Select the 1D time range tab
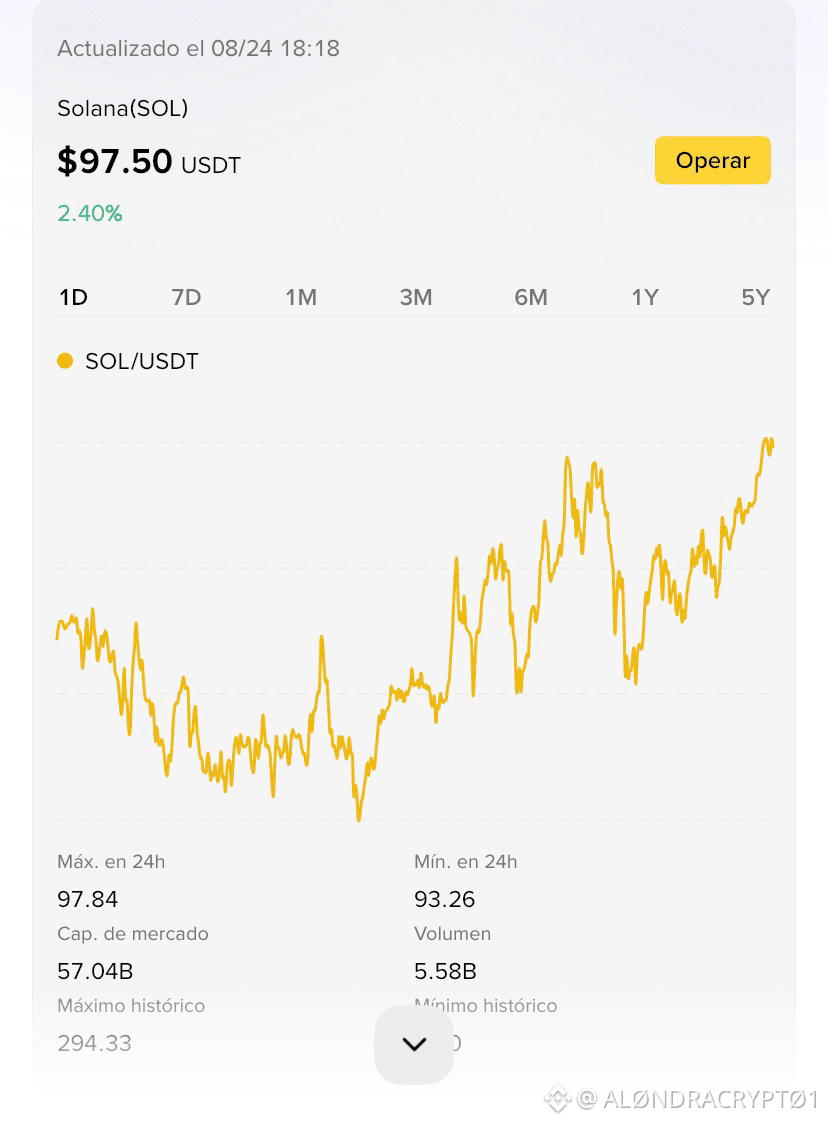 click(x=73, y=297)
